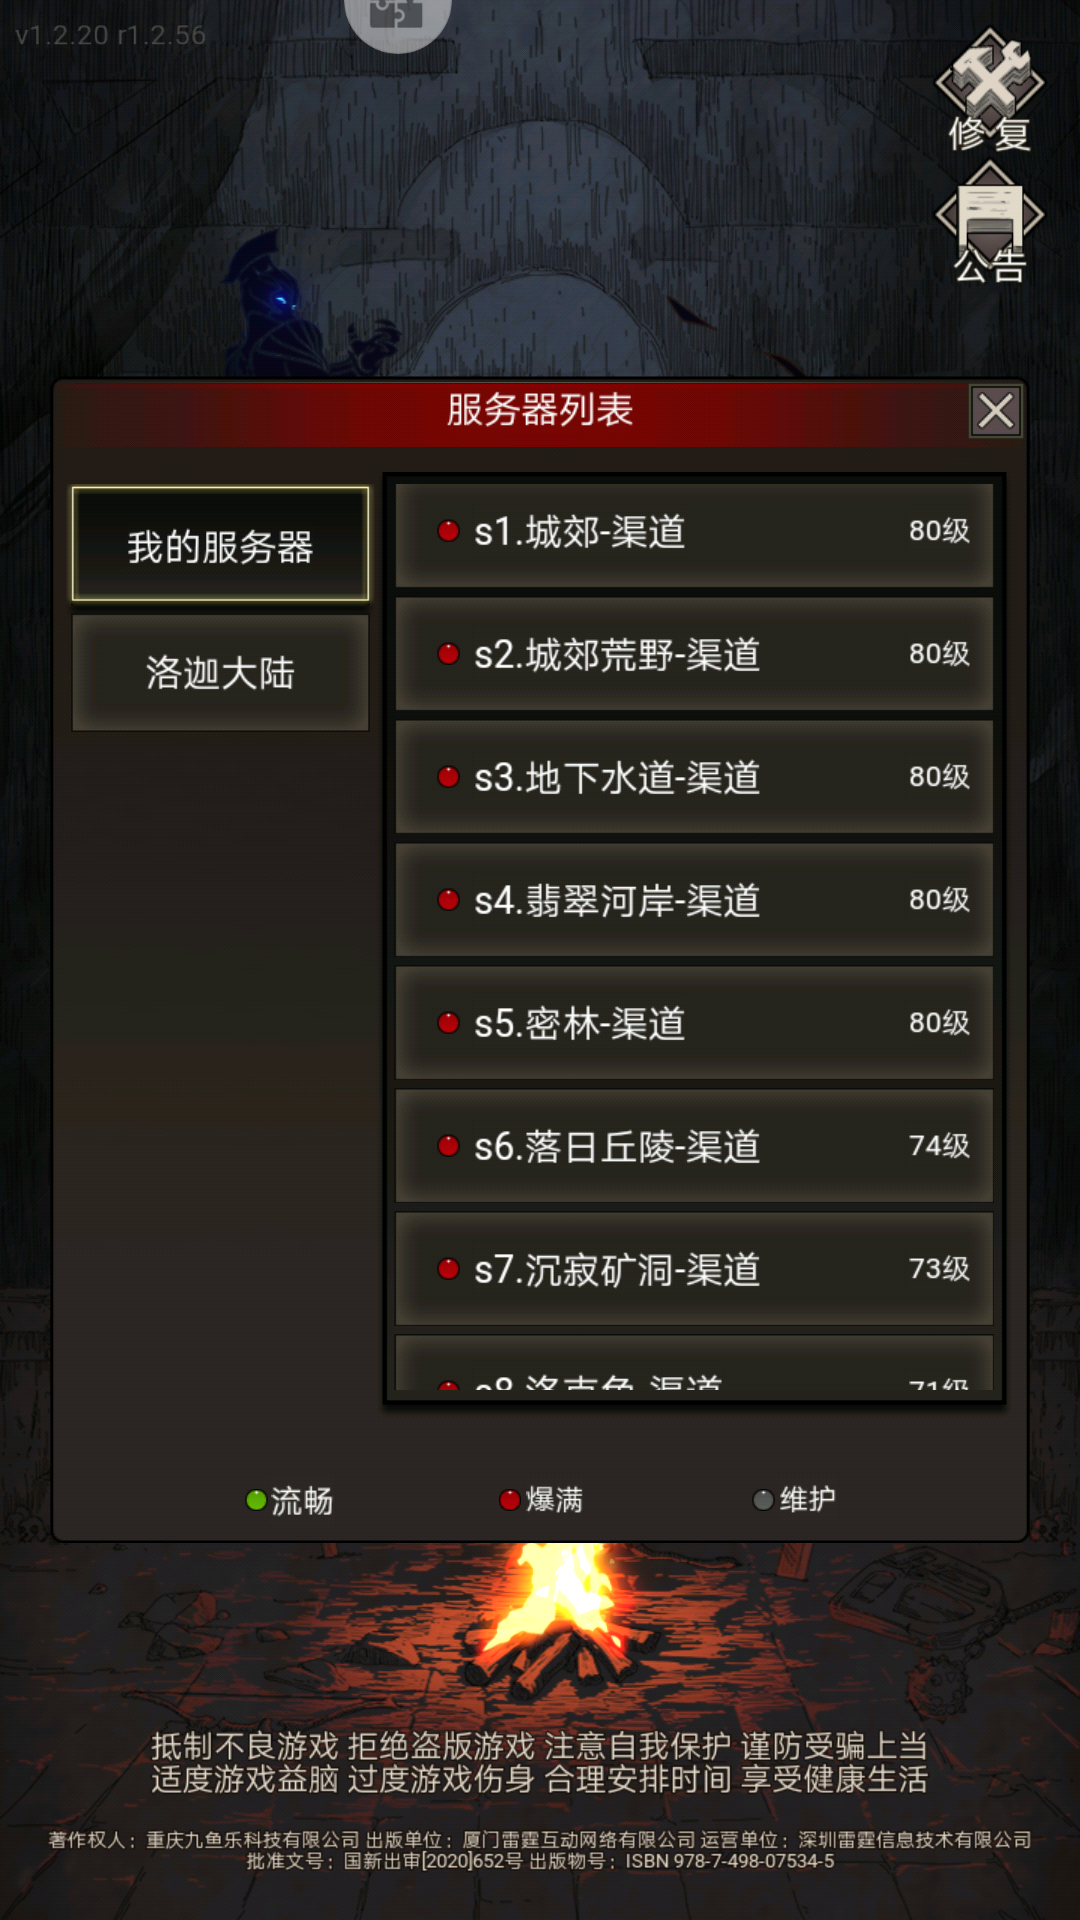Click the green 流畅 status indicator

pos(257,1500)
